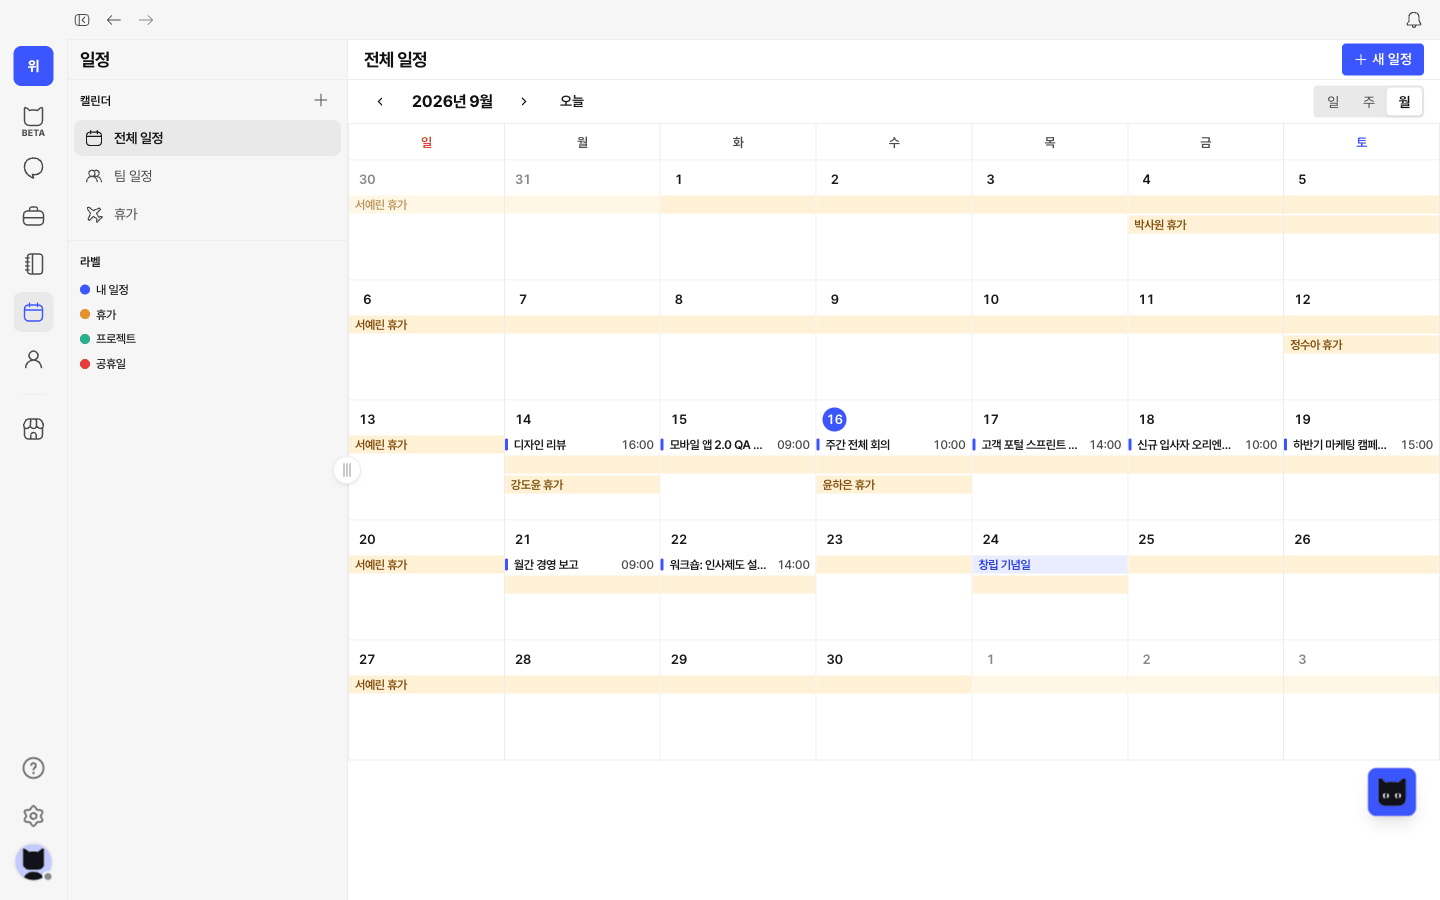Switch to 주 week view

1369,102
